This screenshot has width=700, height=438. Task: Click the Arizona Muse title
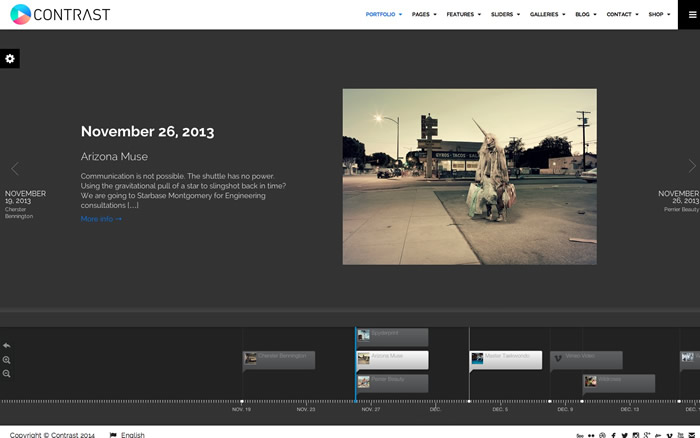click(114, 156)
